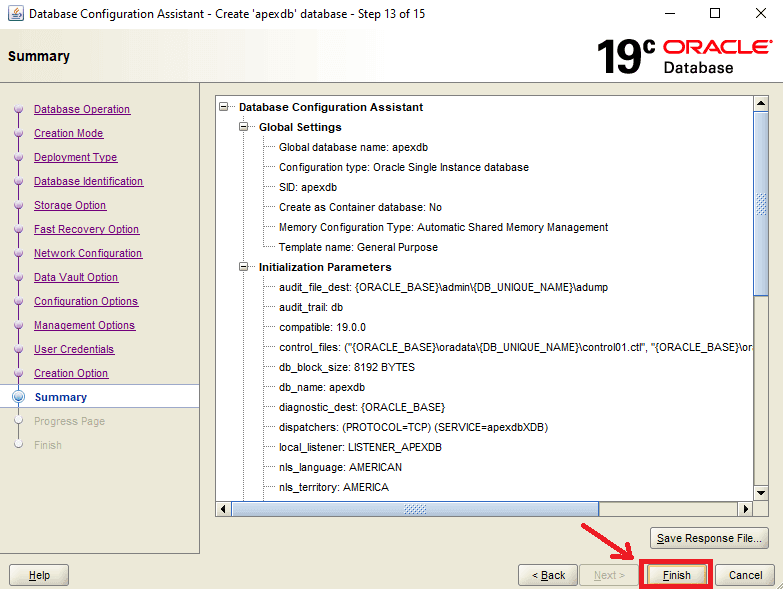Go to User Credentials step
The width and height of the screenshot is (783, 589).
pyautogui.click(x=74, y=349)
